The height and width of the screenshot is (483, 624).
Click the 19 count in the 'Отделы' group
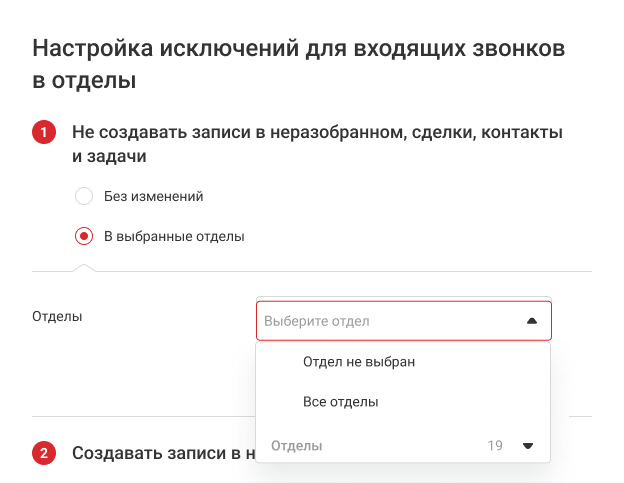pos(495,446)
